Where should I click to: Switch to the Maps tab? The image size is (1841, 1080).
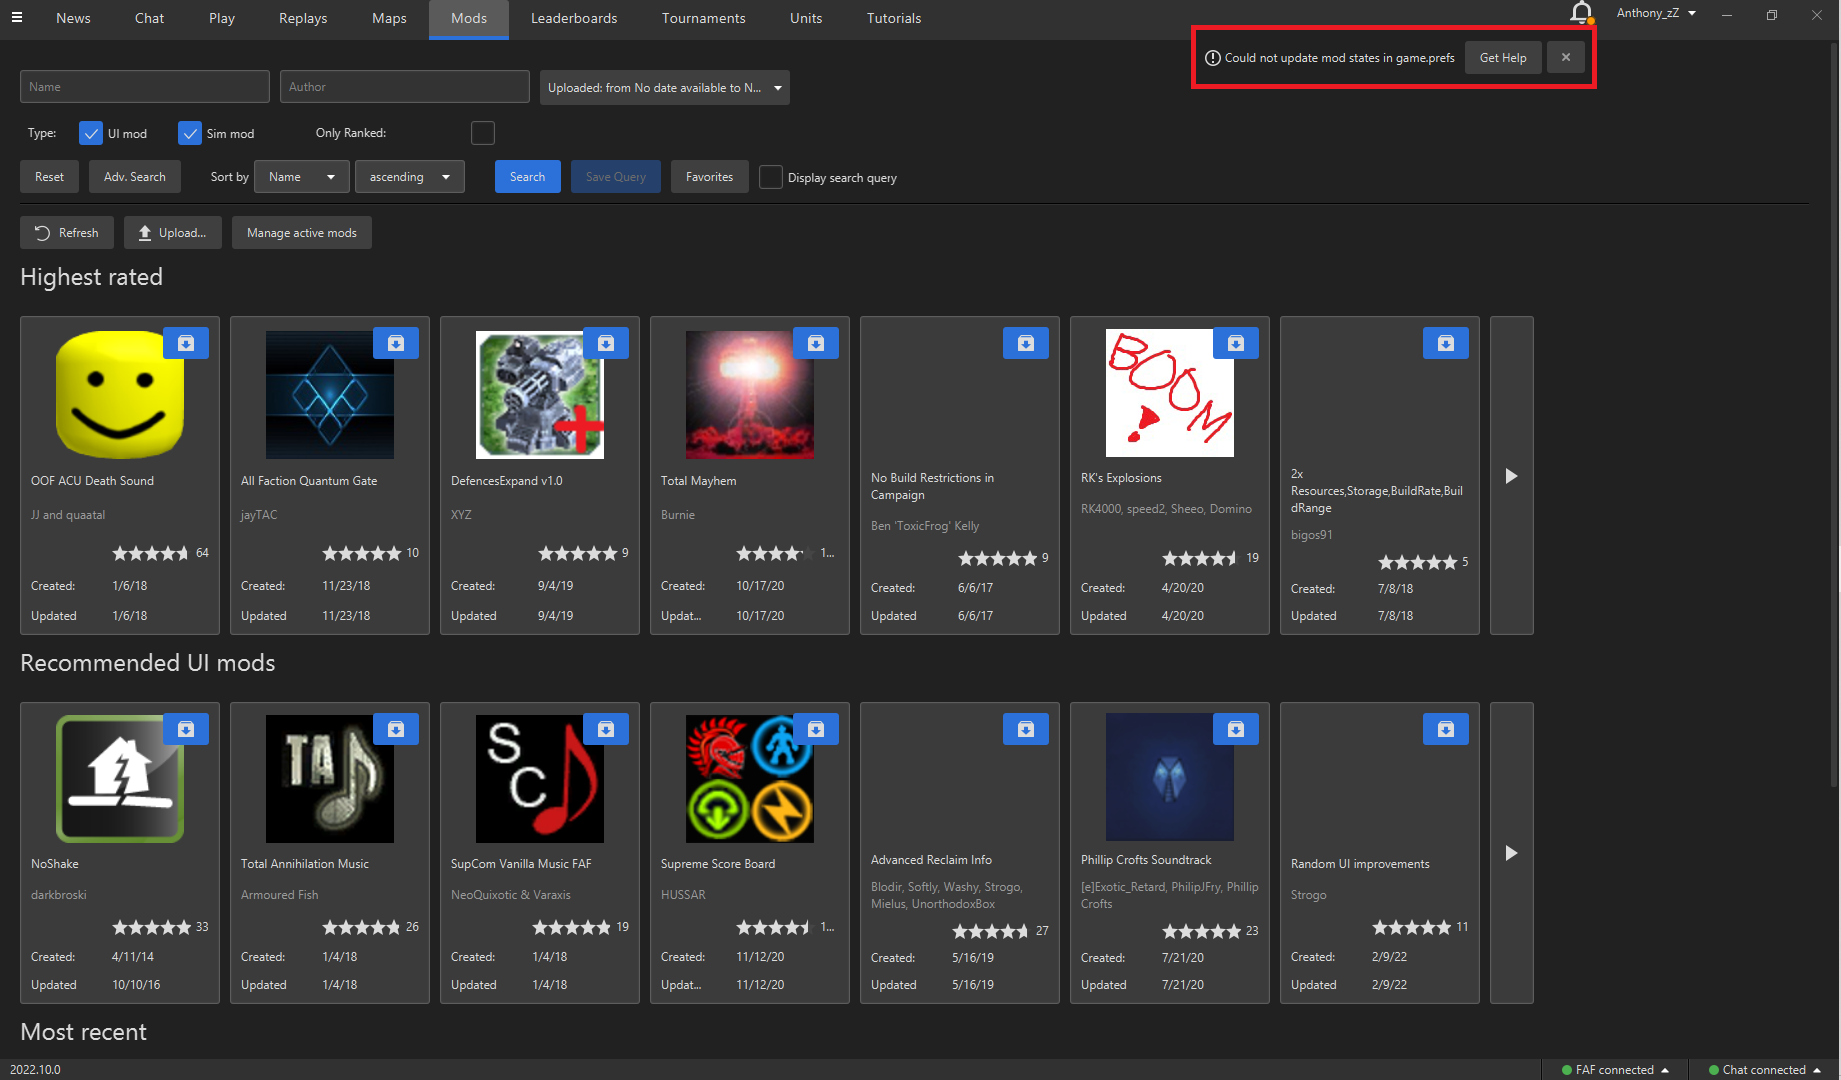tap(389, 18)
